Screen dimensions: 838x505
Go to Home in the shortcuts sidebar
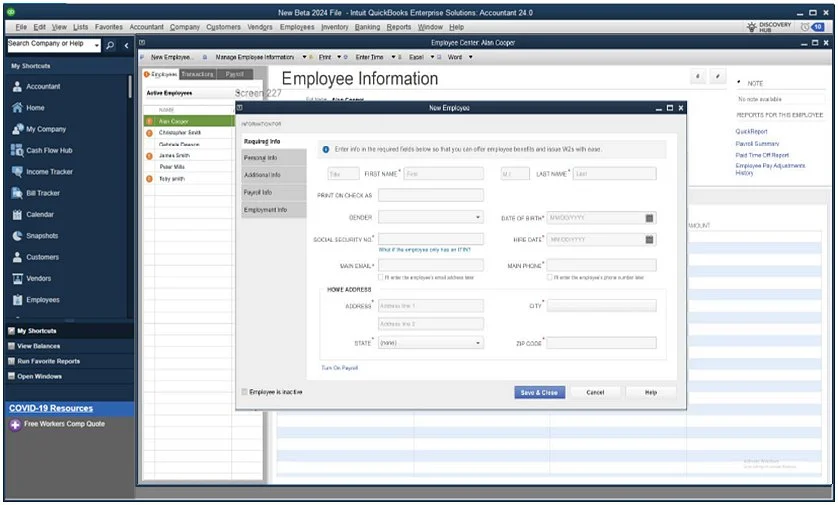pyautogui.click(x=28, y=107)
